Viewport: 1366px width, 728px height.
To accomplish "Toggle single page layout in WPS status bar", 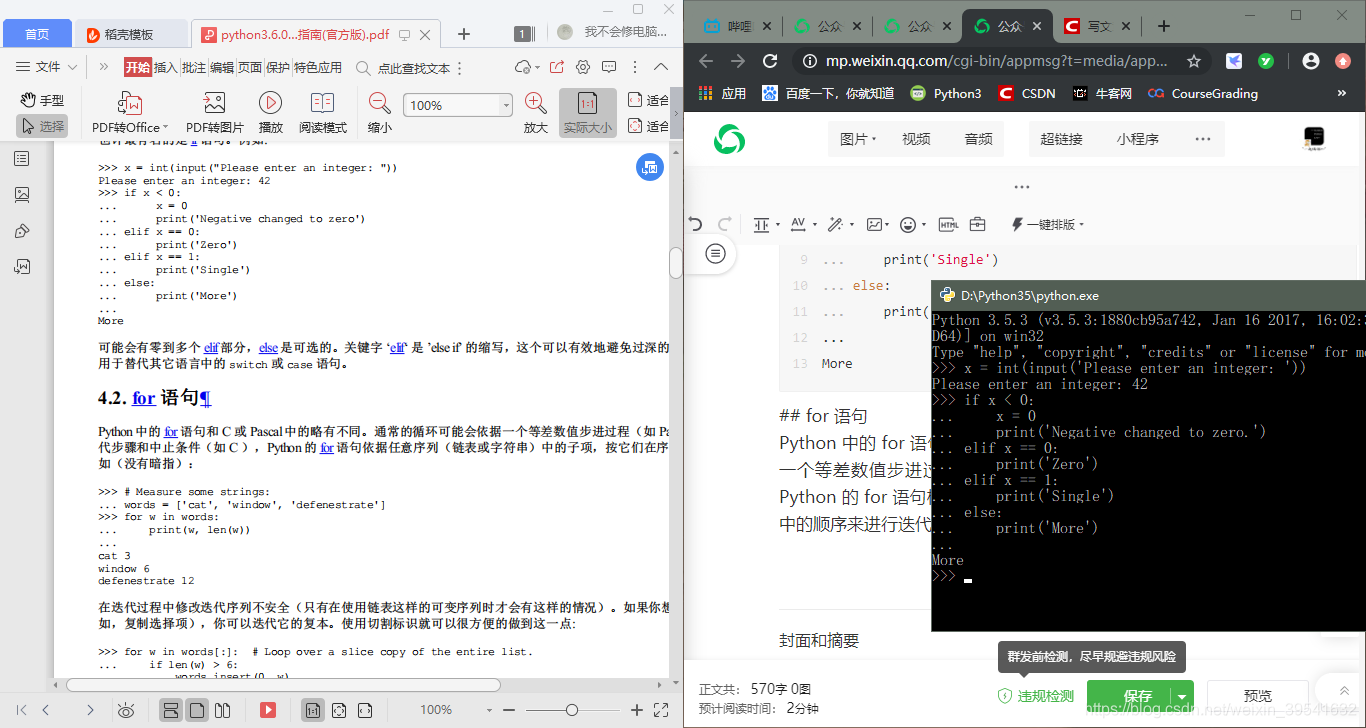I will 197,710.
